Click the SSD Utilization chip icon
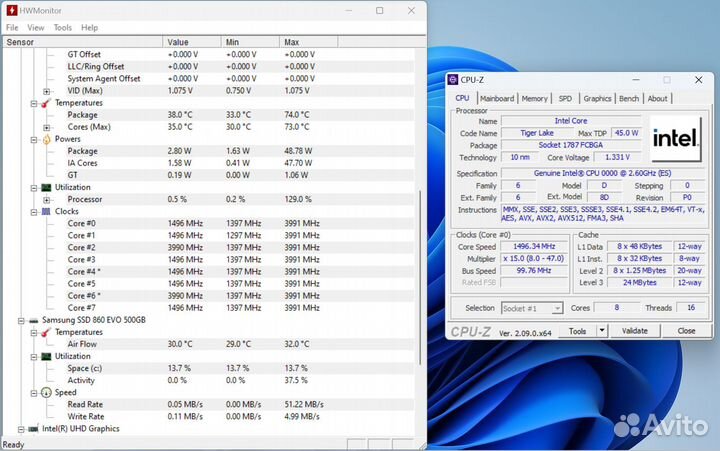The image size is (720, 451). (x=46, y=356)
